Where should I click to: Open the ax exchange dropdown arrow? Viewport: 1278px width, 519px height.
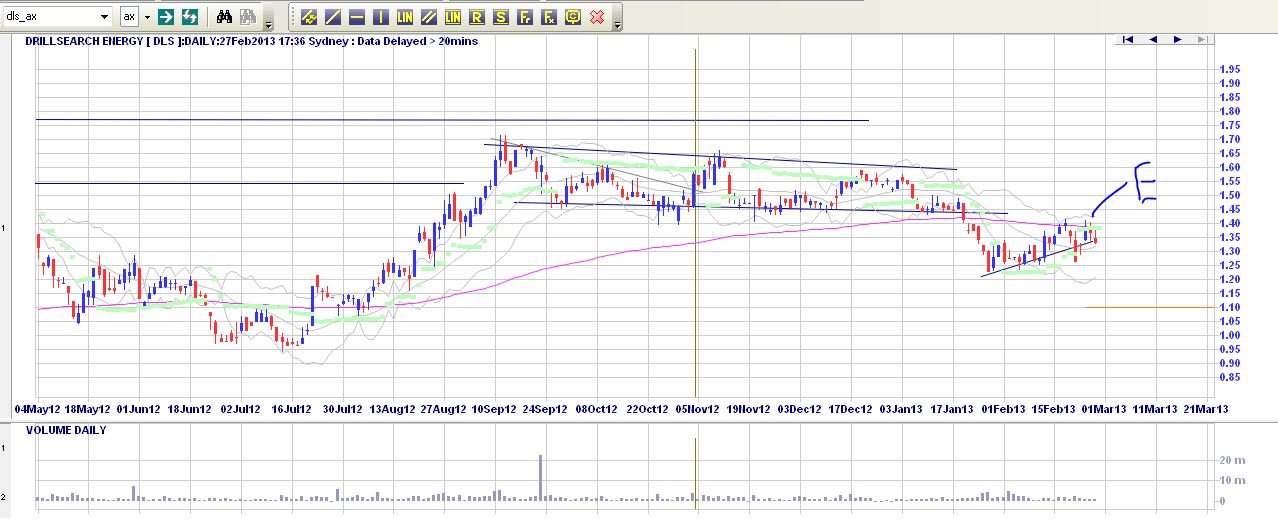(x=147, y=17)
